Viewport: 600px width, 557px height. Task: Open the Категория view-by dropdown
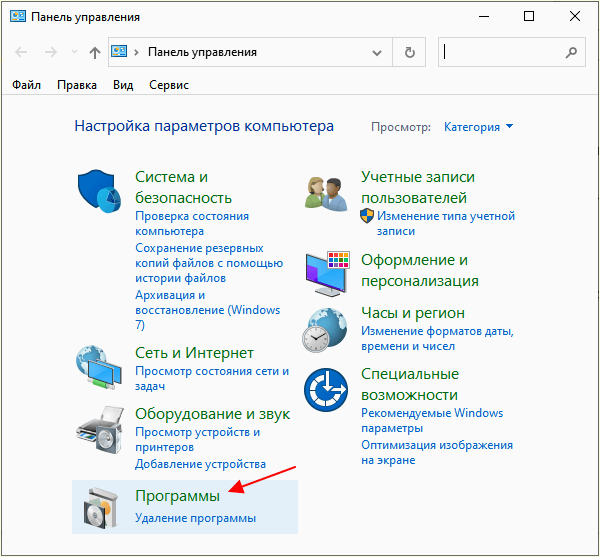(x=478, y=127)
